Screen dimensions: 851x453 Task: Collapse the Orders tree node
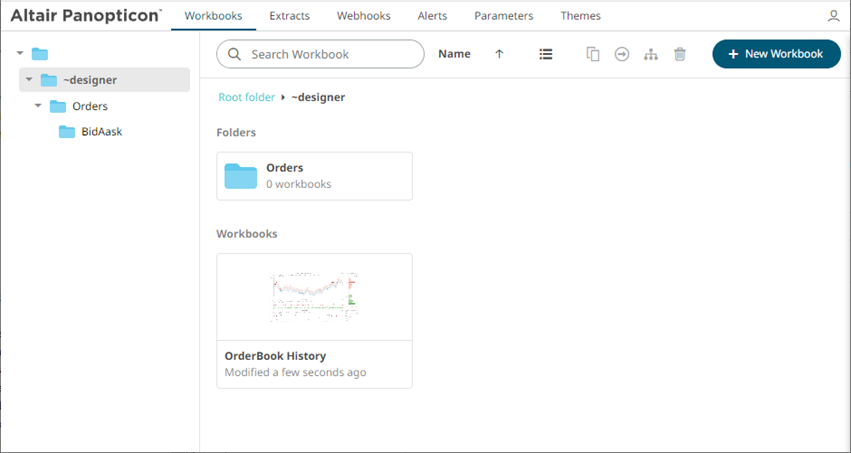(x=38, y=106)
